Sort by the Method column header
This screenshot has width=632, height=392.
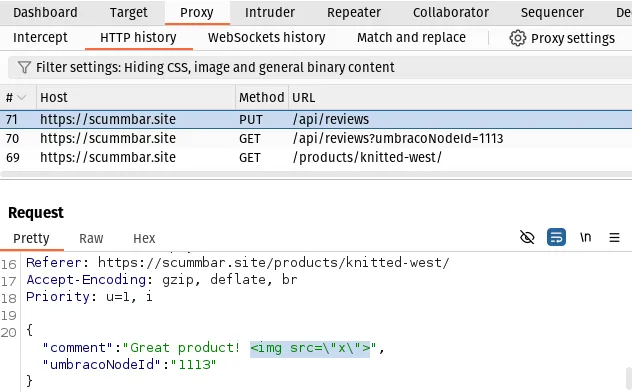262,97
